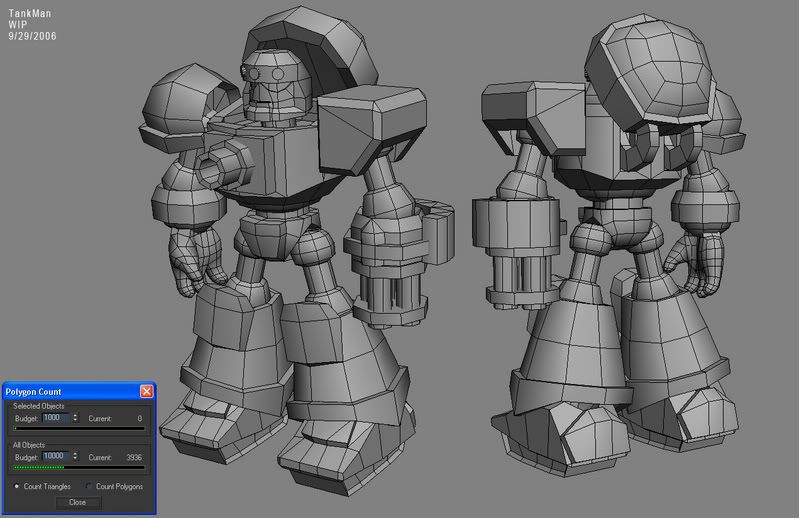
Task: Focus the Selected Objects Budget field
Action: [56, 418]
